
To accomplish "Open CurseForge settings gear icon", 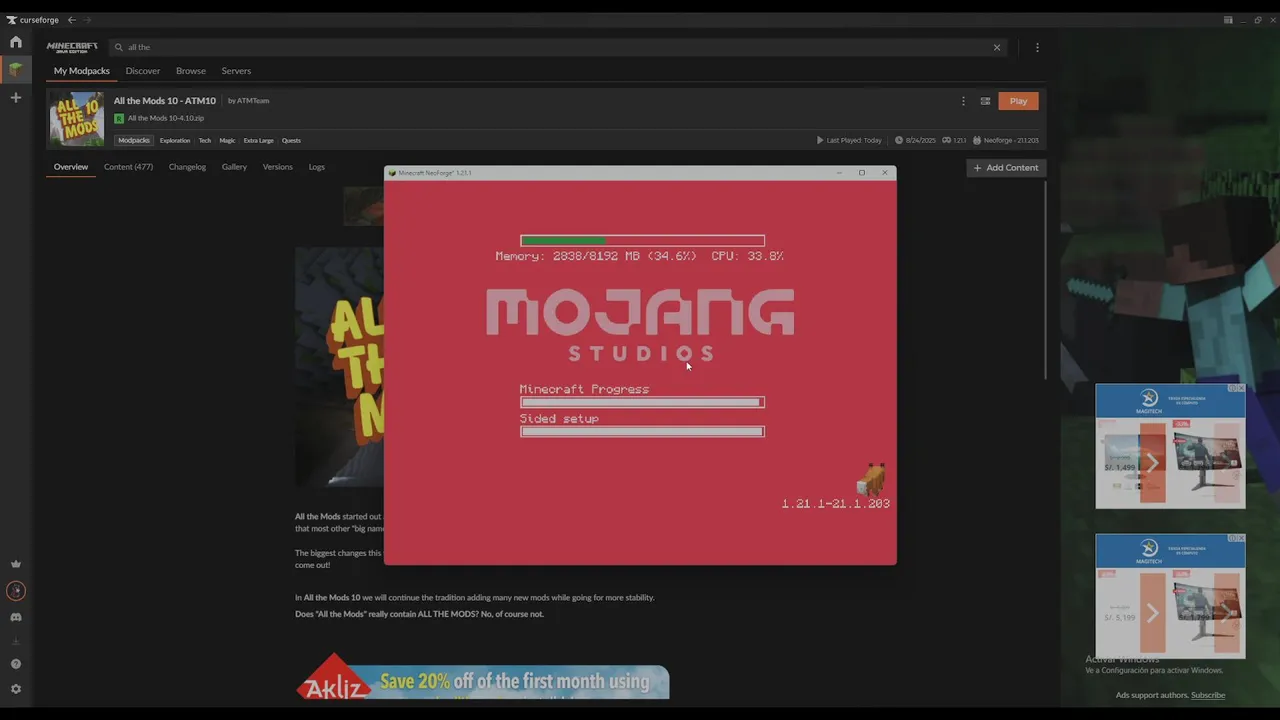I will (x=15, y=689).
